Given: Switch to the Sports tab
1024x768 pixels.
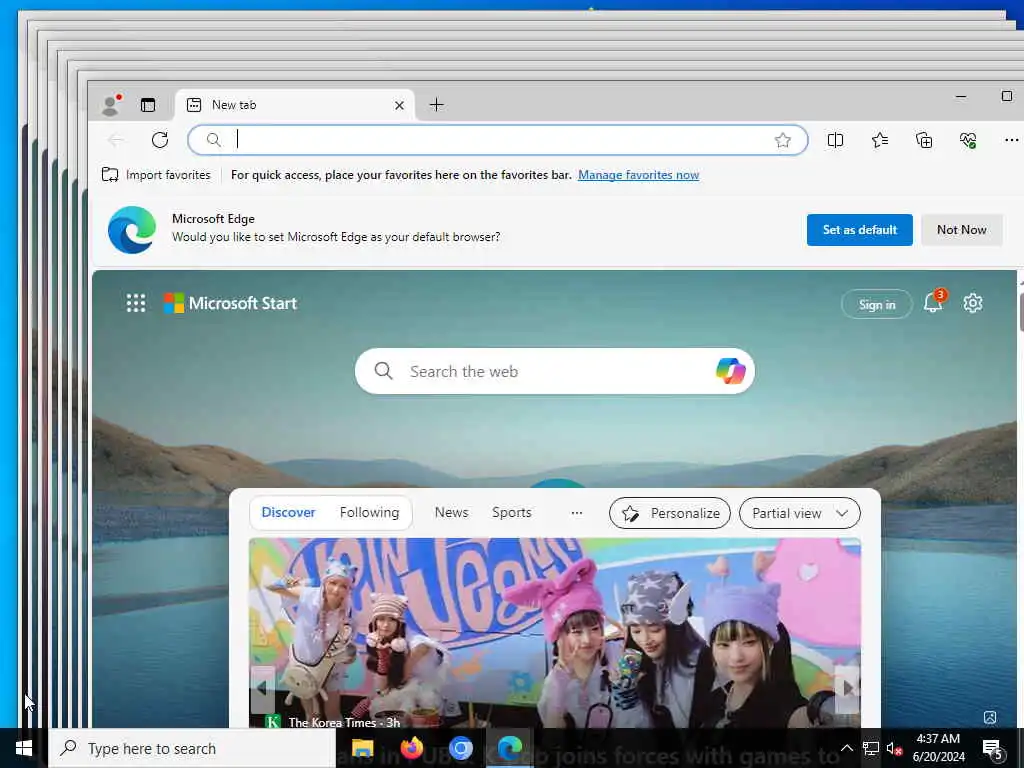Looking at the screenshot, I should [x=511, y=513].
